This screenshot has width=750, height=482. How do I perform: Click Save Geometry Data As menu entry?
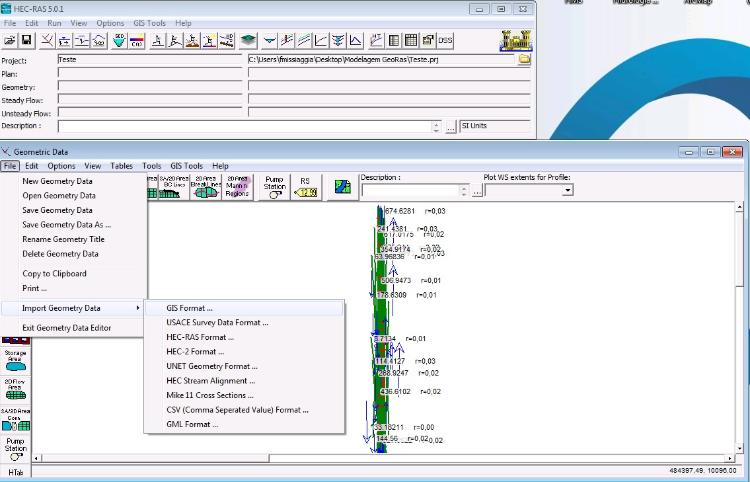click(x=73, y=225)
